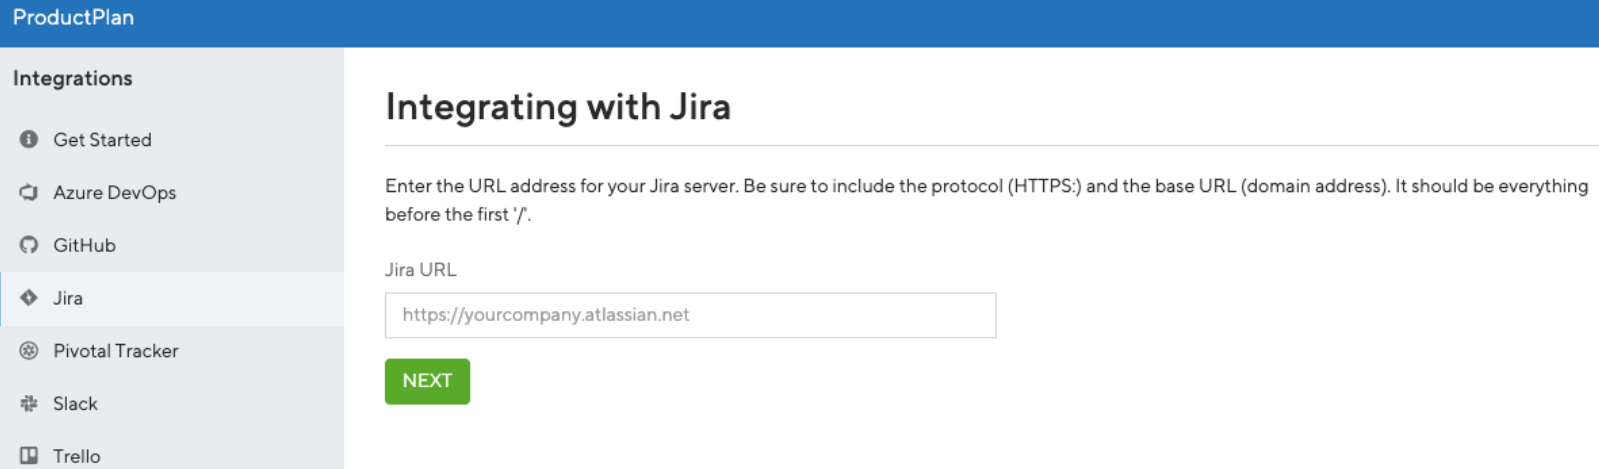Screen dimensions: 1599x469
Task: Click the ProductPlan logo link
Action: [x=73, y=18]
